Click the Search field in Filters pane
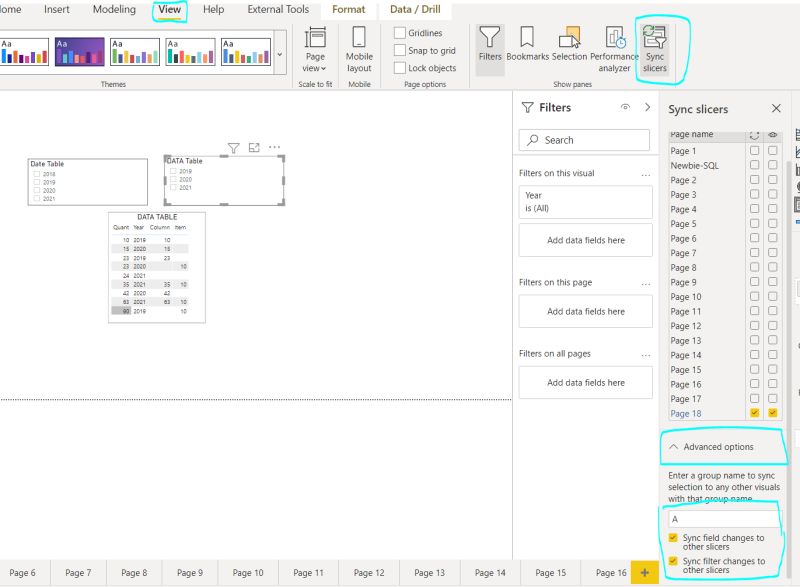 (x=584, y=140)
